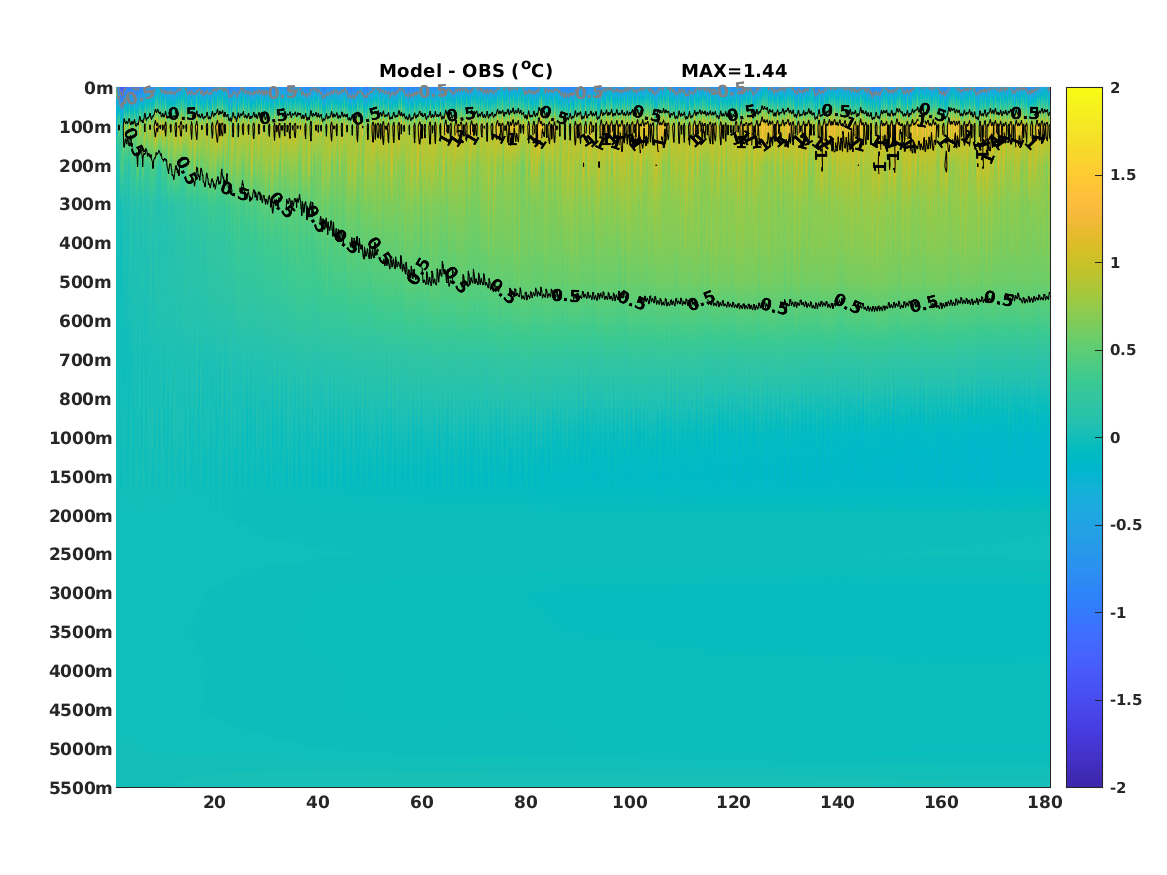Image resolution: width=1167 pixels, height=875 pixels.
Task: Click the colorbar tick label '2'
Action: [x=1115, y=88]
